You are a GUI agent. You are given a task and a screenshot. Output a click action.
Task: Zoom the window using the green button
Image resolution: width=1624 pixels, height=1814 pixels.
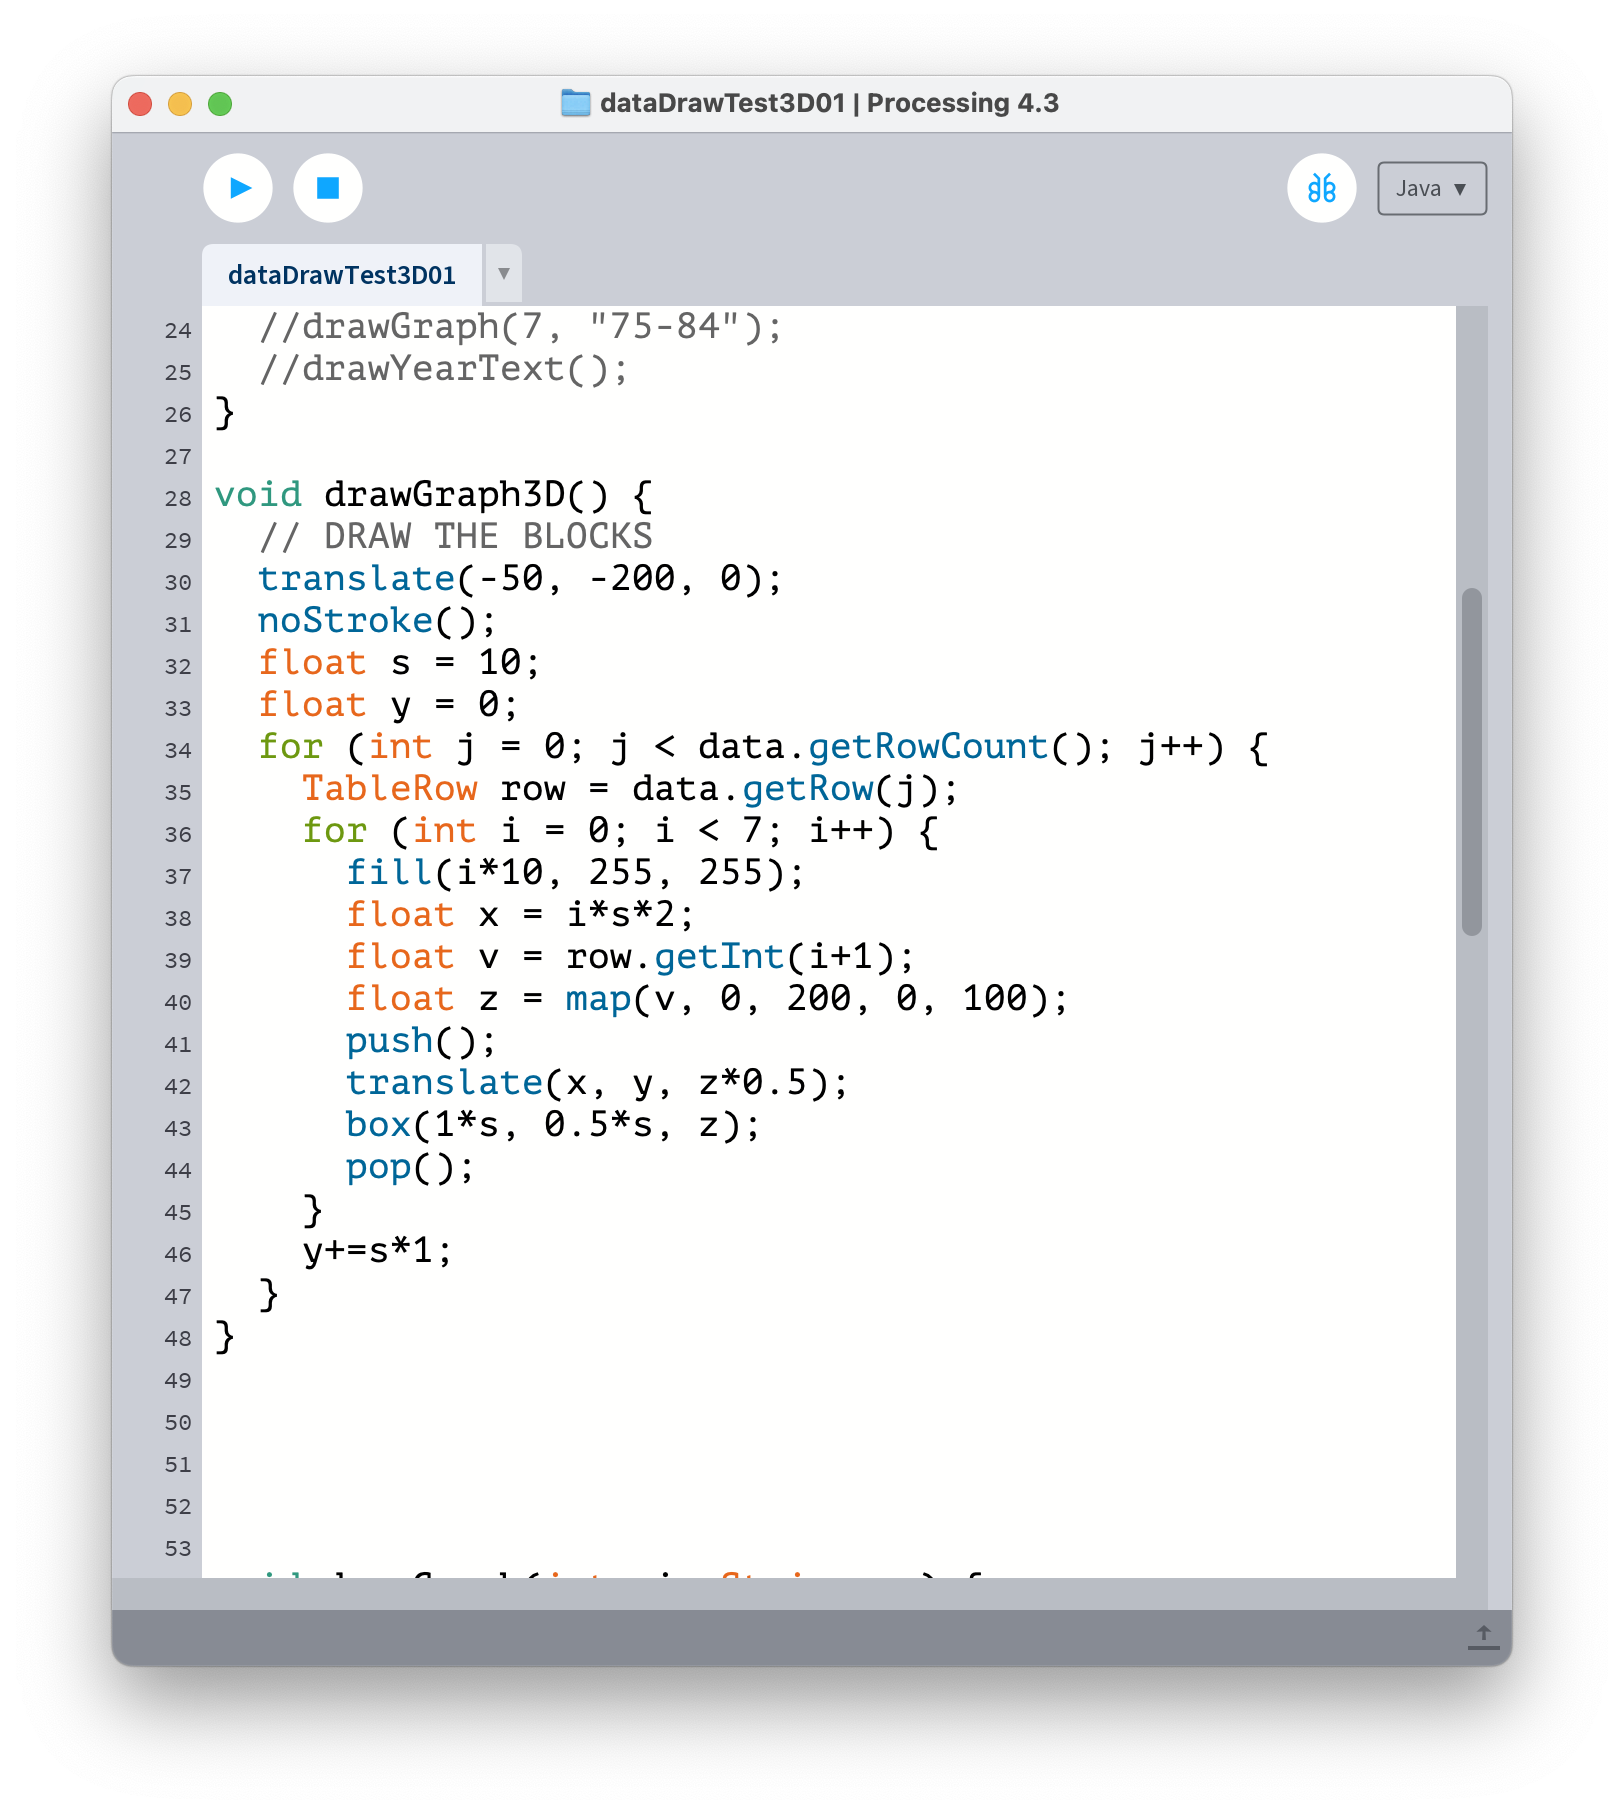(x=220, y=104)
